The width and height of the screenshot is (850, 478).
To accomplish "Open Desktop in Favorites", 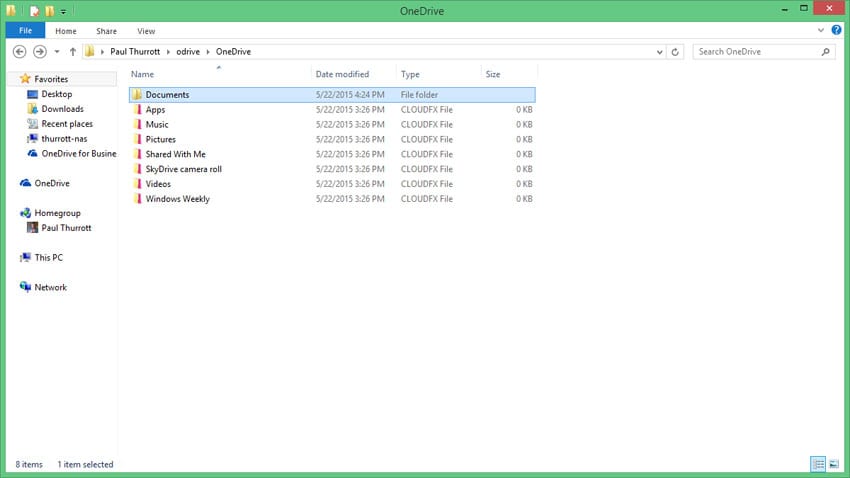I will tap(57, 94).
